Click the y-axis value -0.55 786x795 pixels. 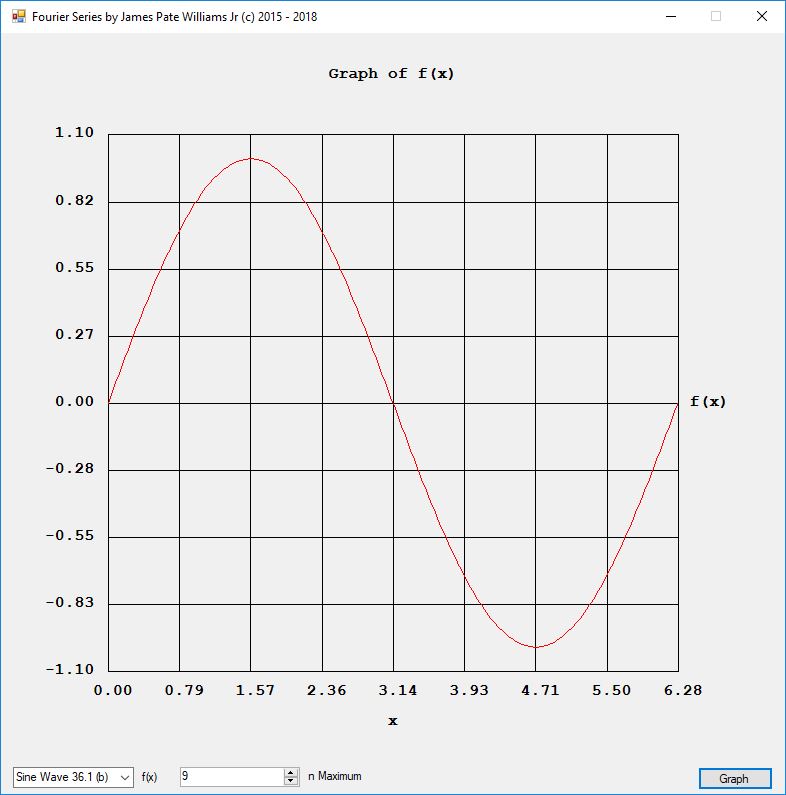pos(70,535)
